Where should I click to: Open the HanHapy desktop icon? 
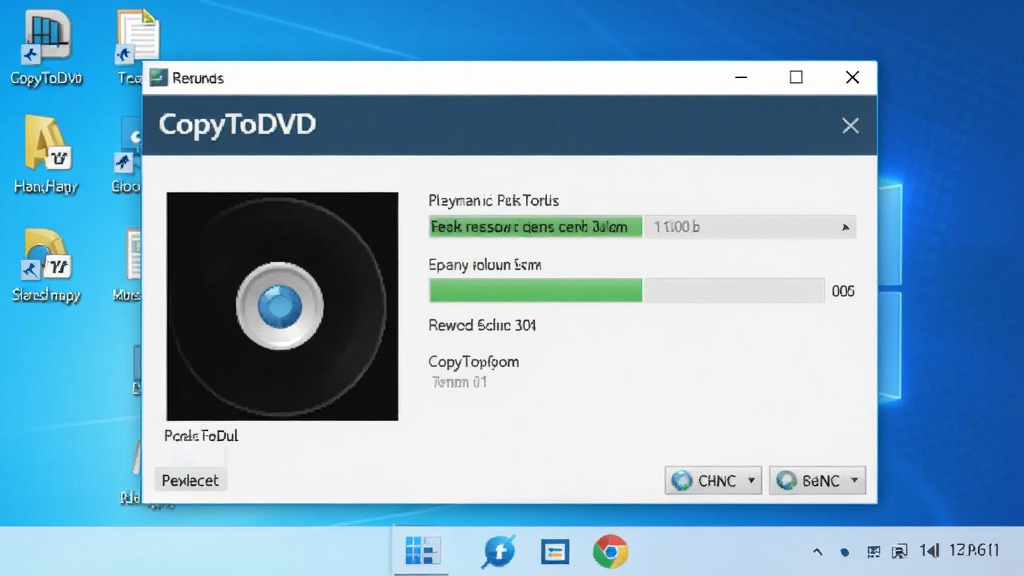[x=46, y=155]
